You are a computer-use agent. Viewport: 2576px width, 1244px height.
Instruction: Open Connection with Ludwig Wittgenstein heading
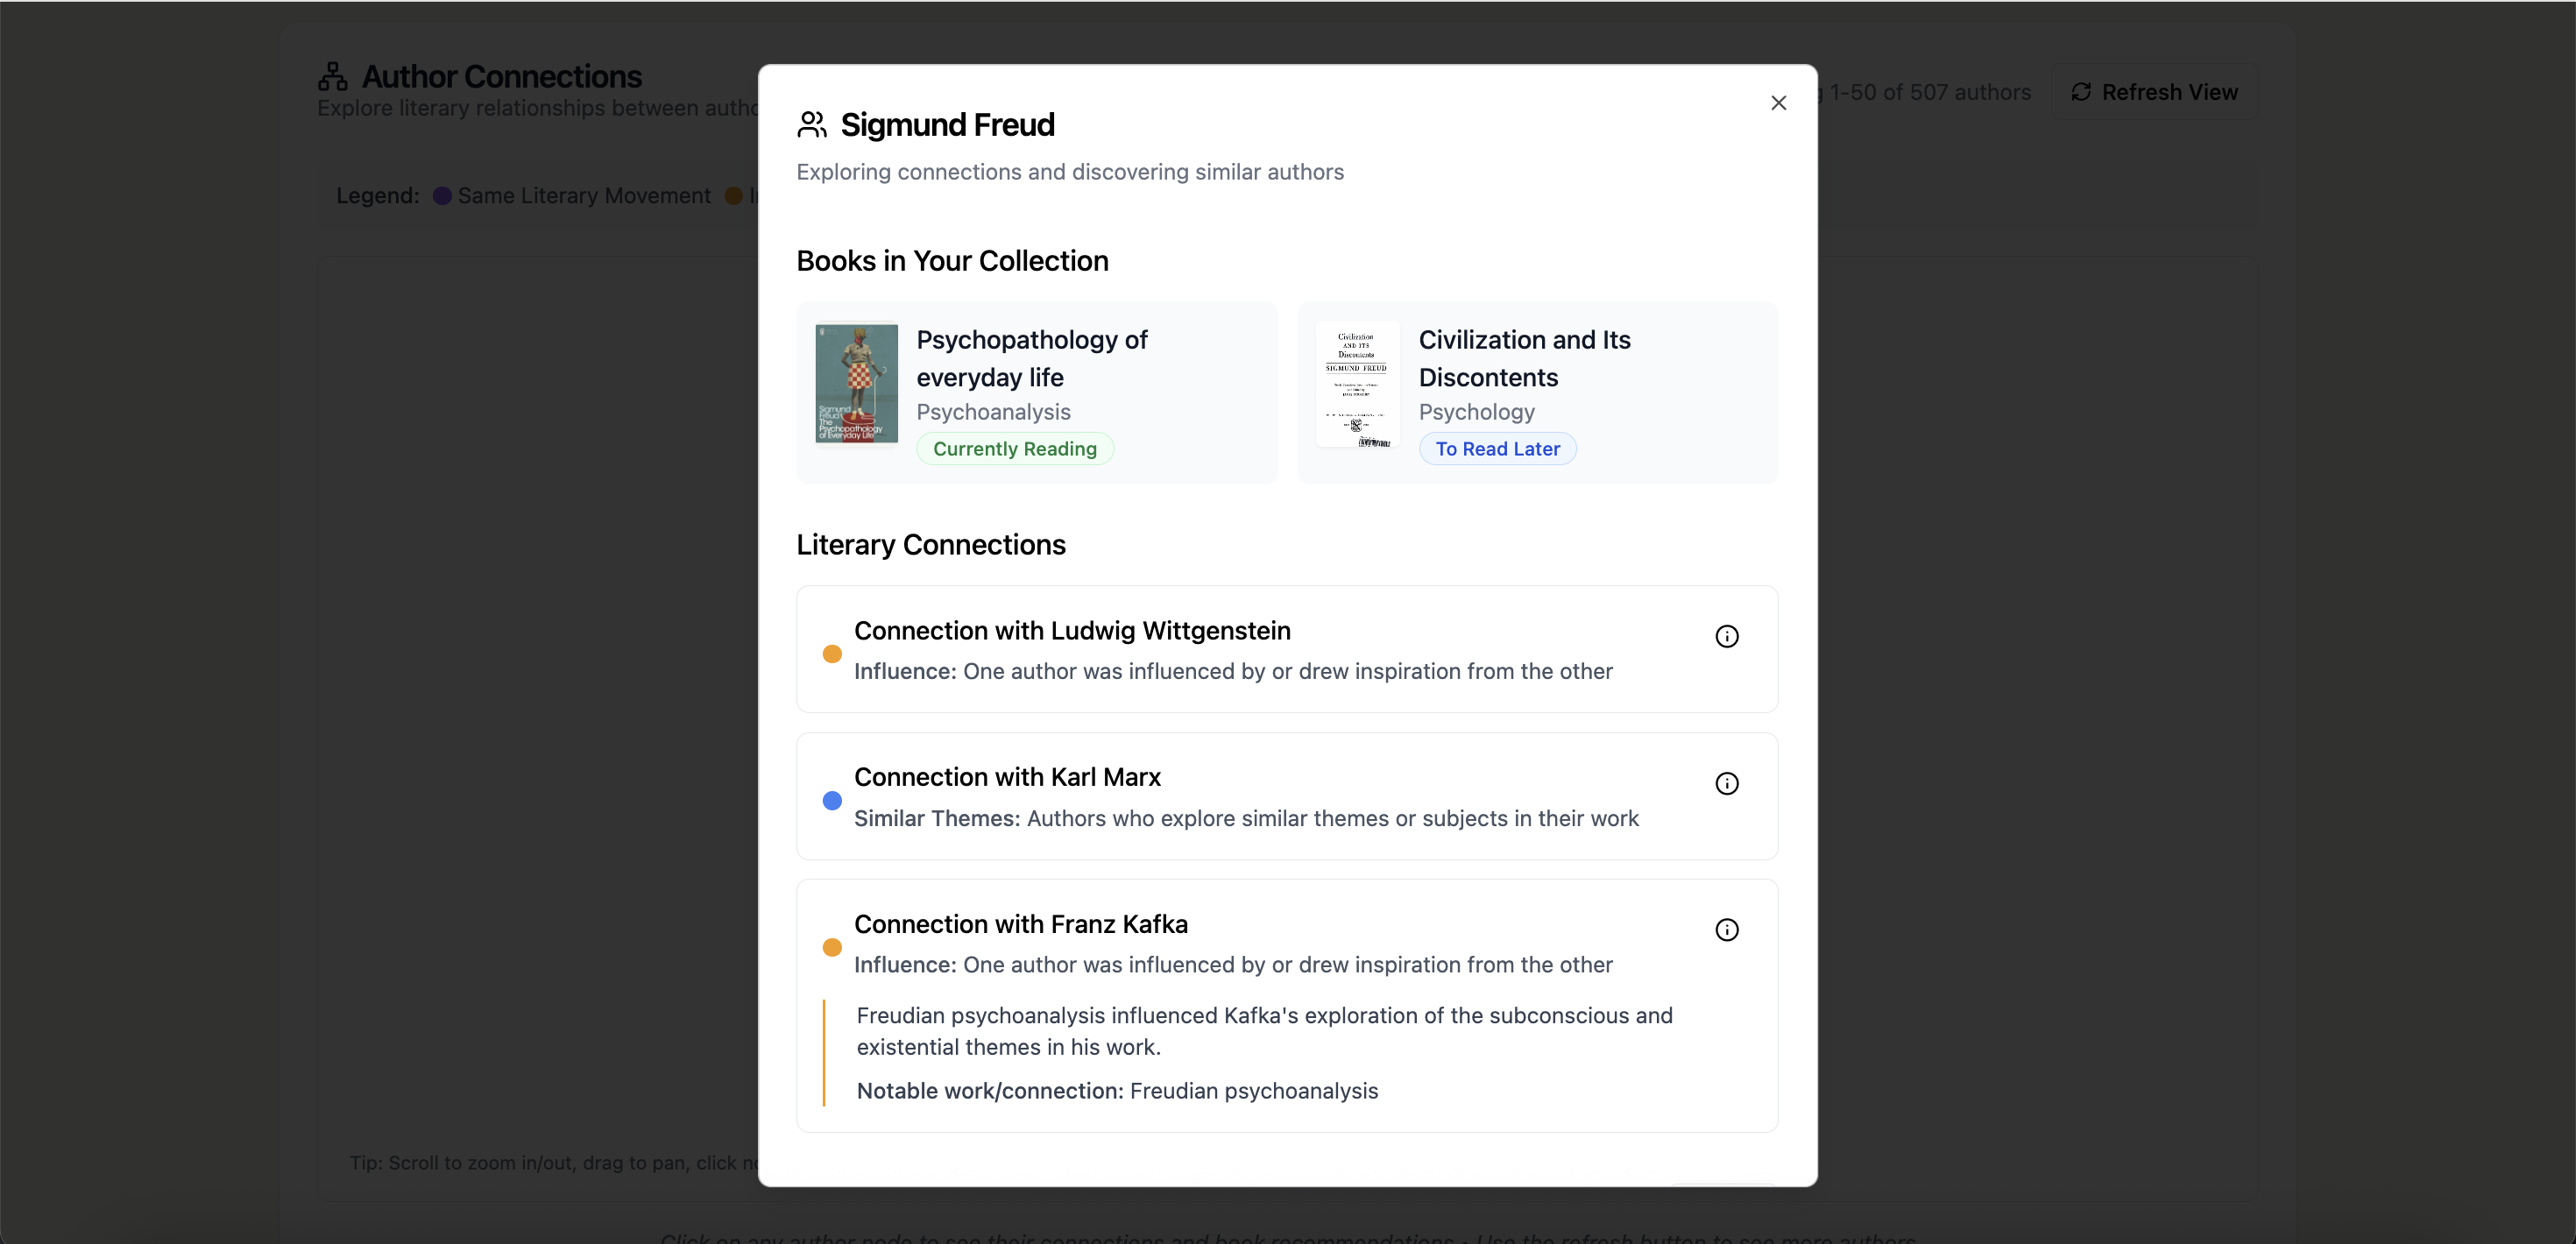[1072, 631]
